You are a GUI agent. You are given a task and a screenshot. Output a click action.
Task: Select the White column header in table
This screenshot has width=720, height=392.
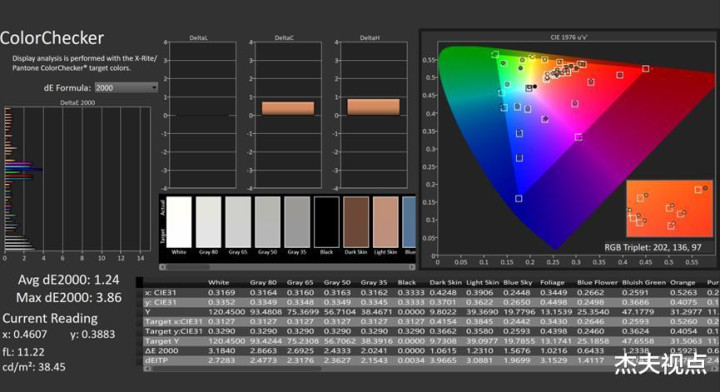coord(218,282)
